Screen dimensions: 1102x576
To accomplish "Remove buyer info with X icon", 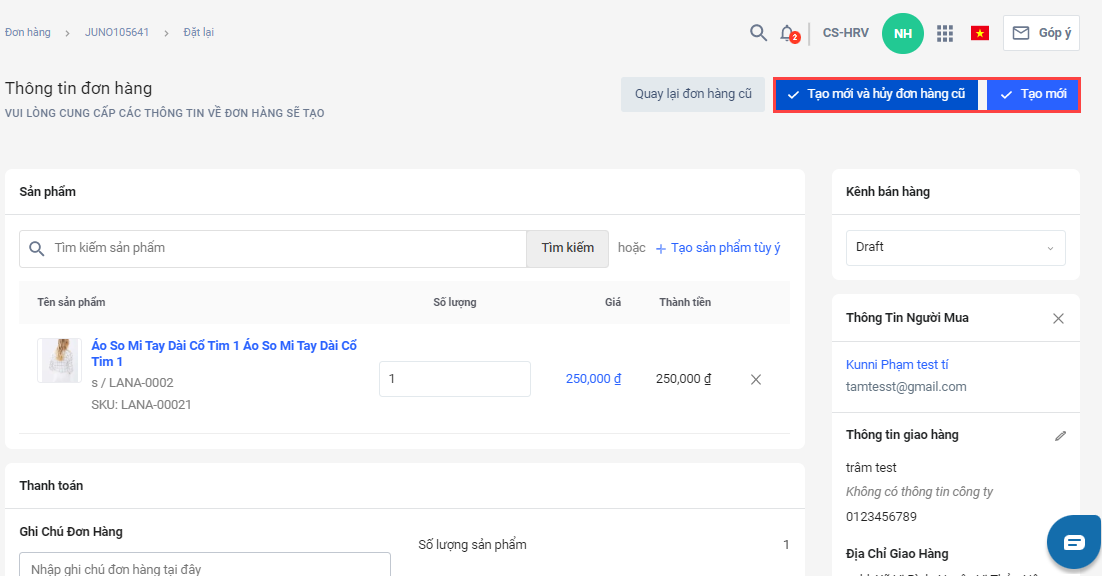I will (1058, 318).
